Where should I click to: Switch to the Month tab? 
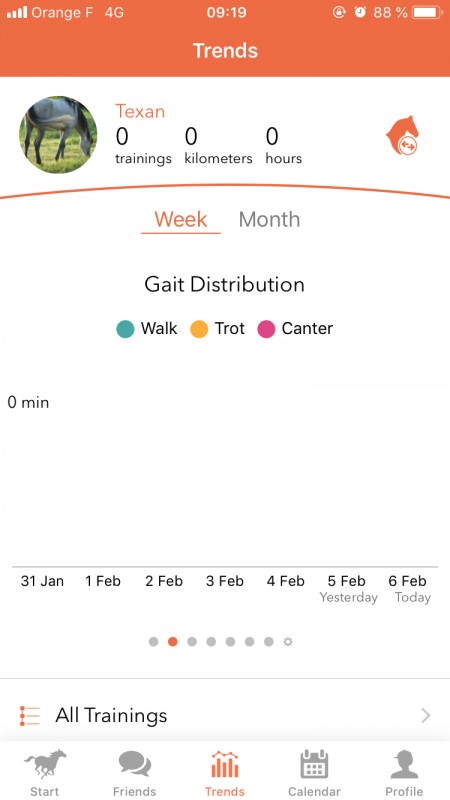click(269, 219)
